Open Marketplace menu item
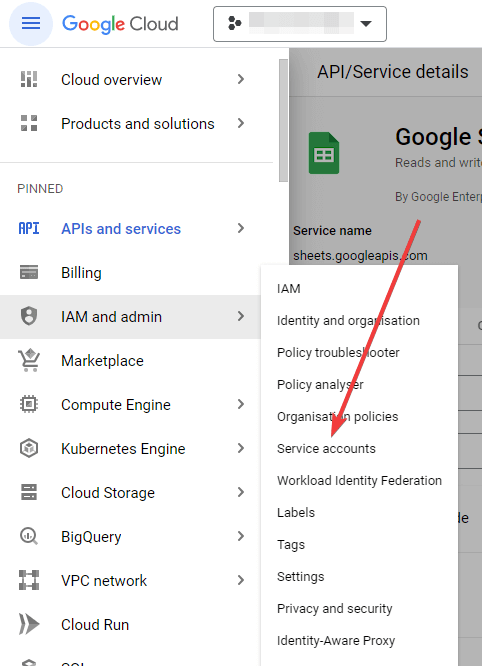 pos(102,361)
